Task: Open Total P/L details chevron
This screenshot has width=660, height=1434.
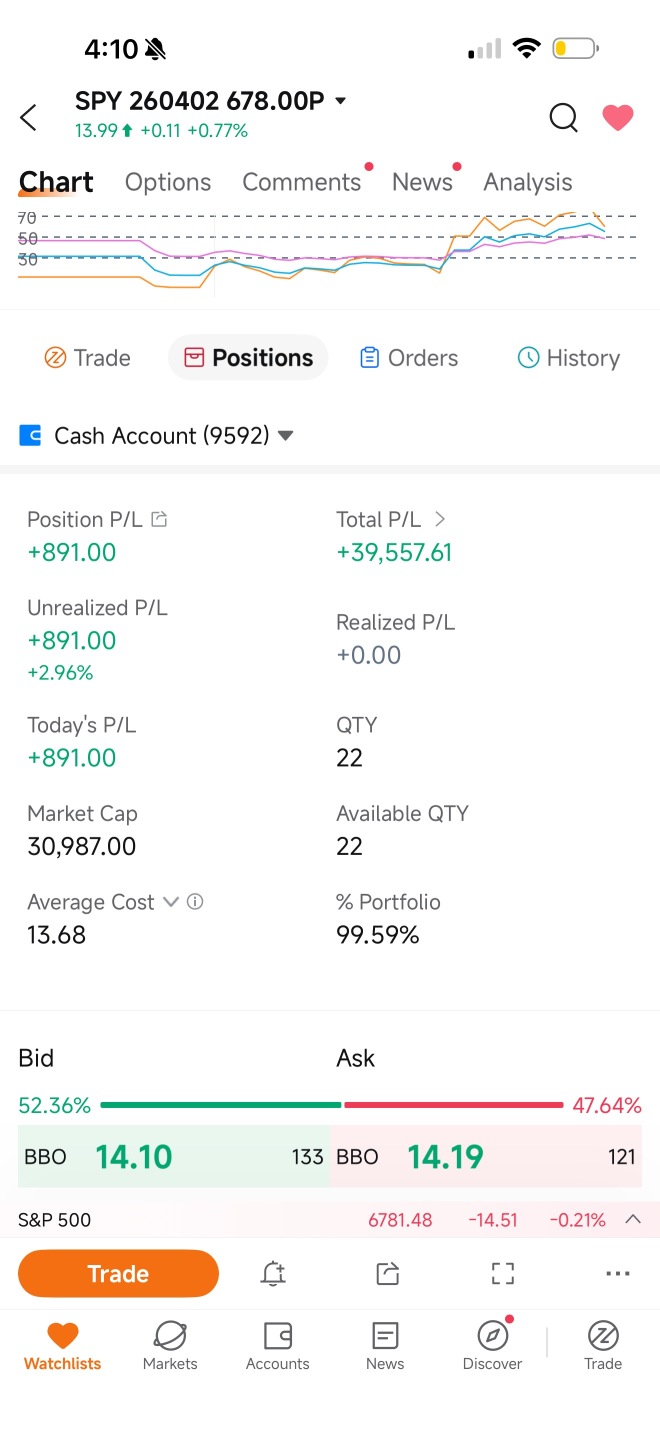Action: (x=440, y=519)
